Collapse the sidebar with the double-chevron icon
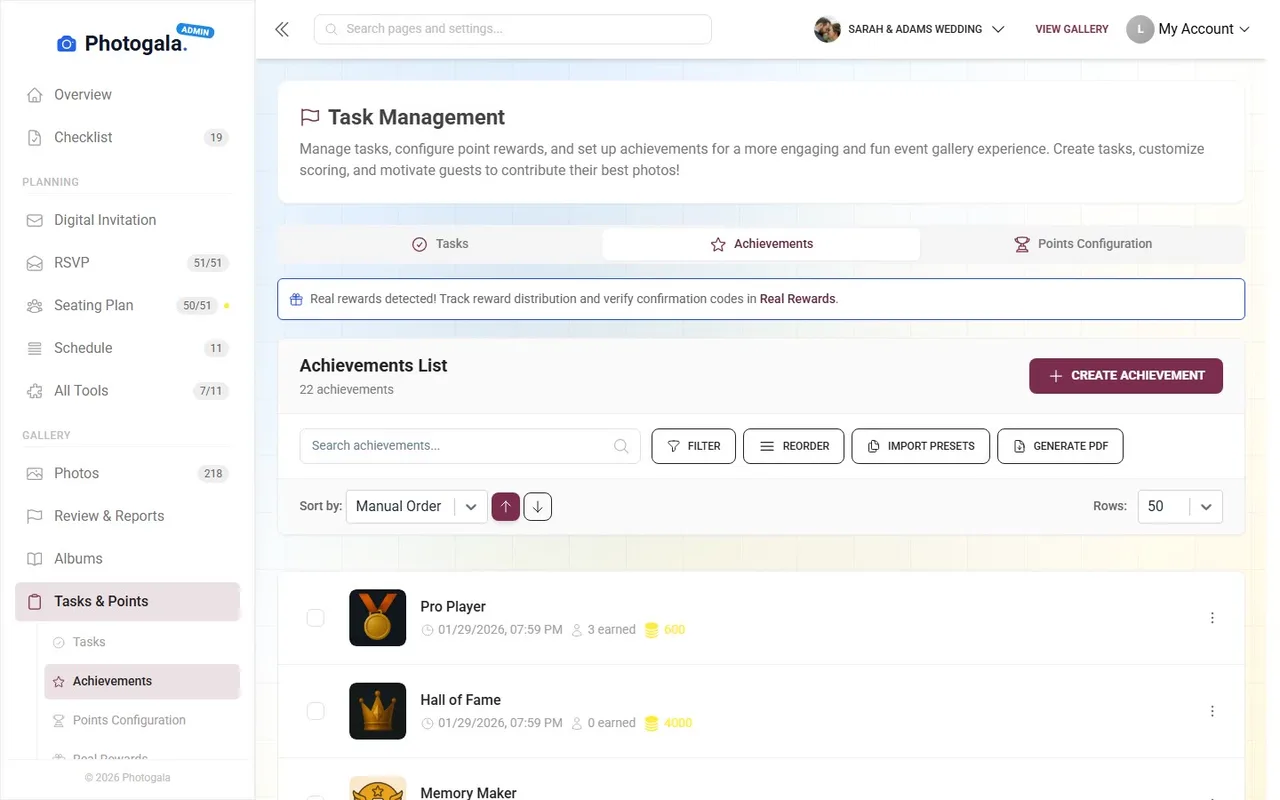Screen dimensions: 1280x800 tap(282, 29)
